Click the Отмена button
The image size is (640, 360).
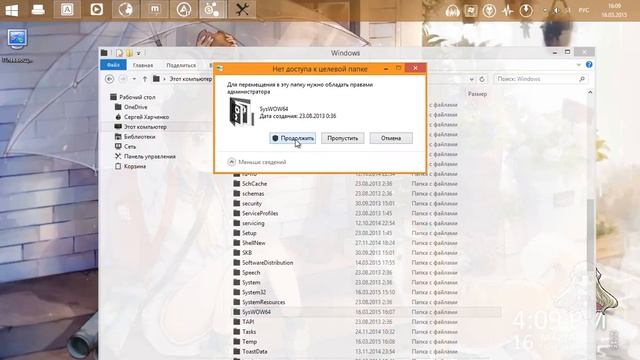coord(391,138)
